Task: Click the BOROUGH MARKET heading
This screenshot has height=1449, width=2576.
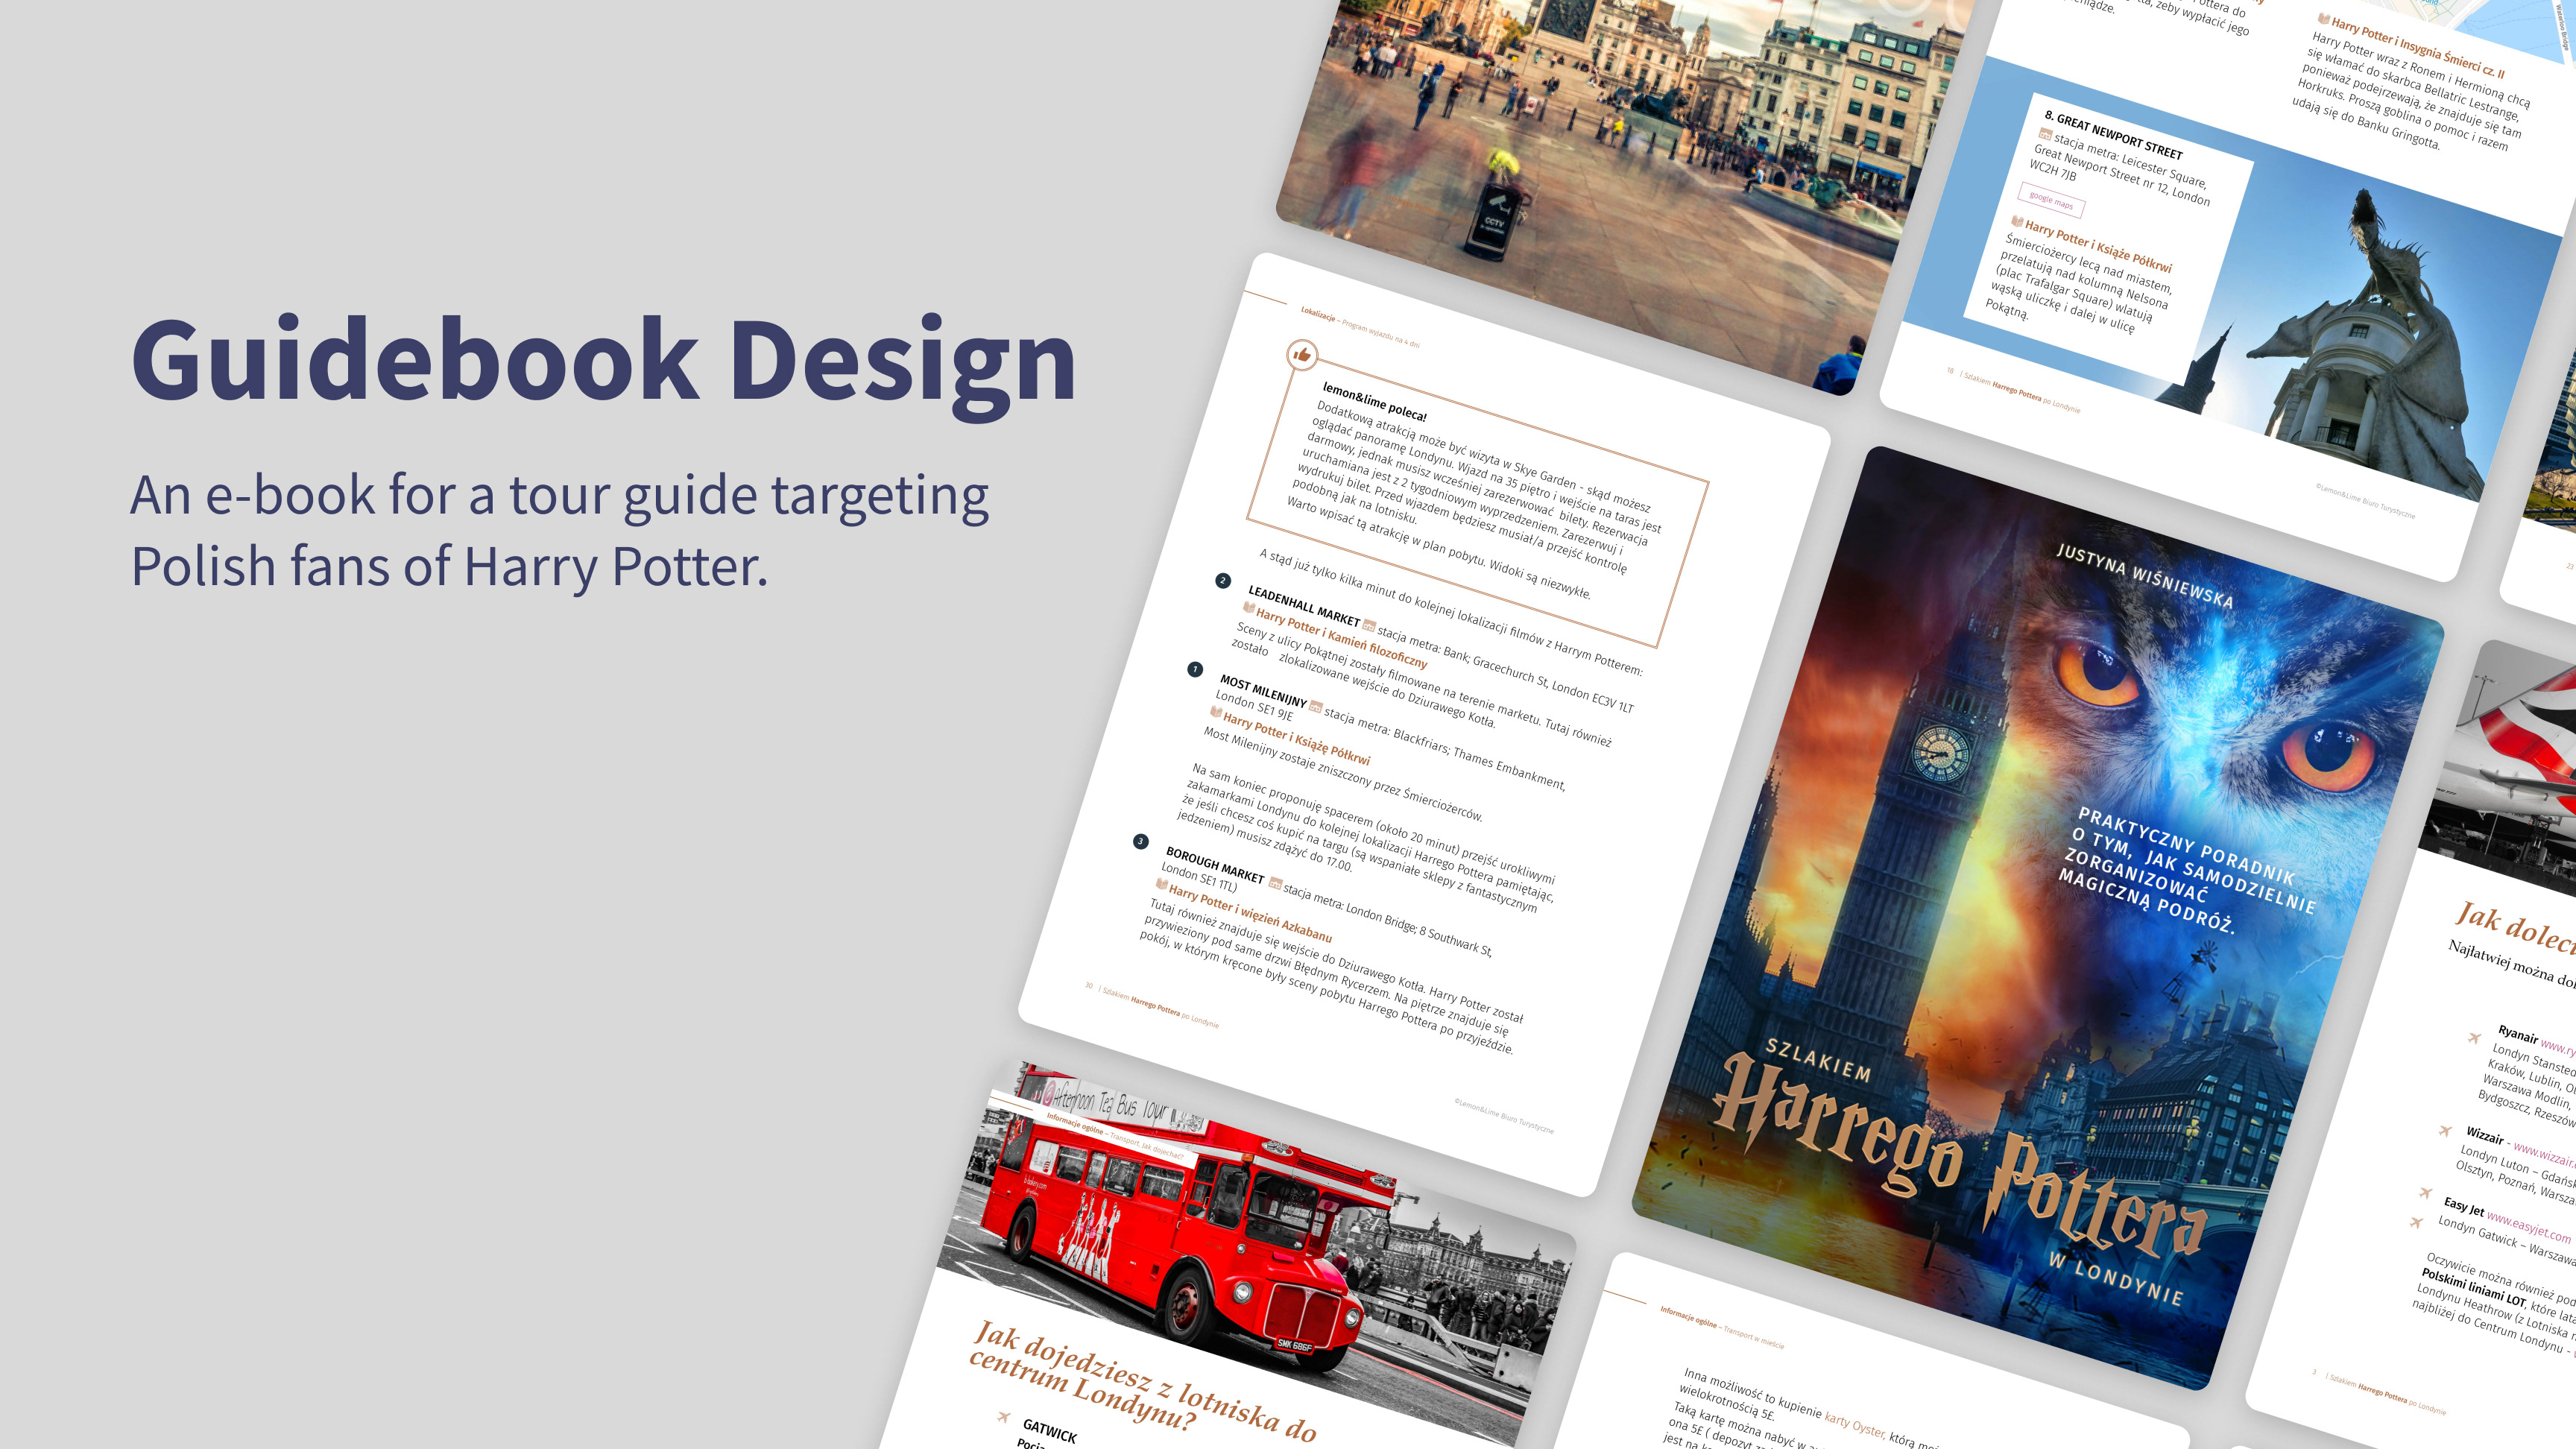Action: [1215, 865]
